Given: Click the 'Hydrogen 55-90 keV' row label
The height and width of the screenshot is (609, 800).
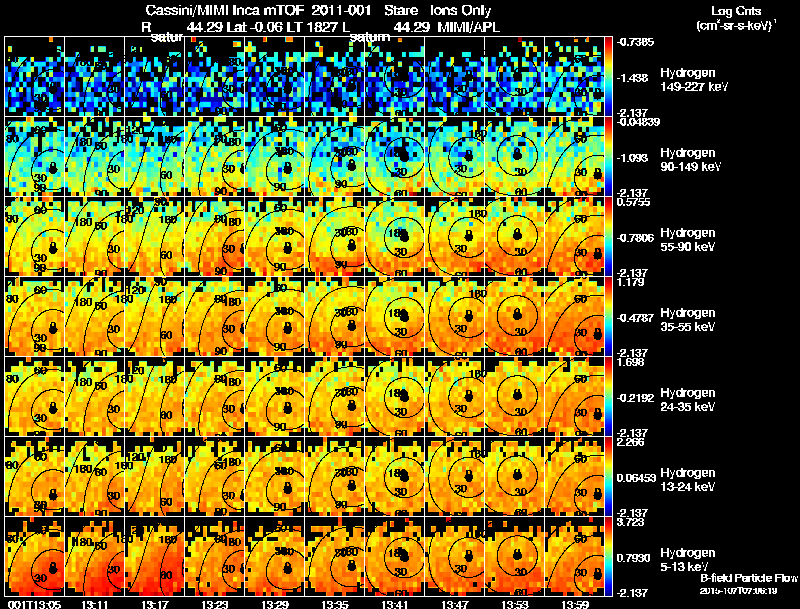Looking at the screenshot, I should pos(688,240).
